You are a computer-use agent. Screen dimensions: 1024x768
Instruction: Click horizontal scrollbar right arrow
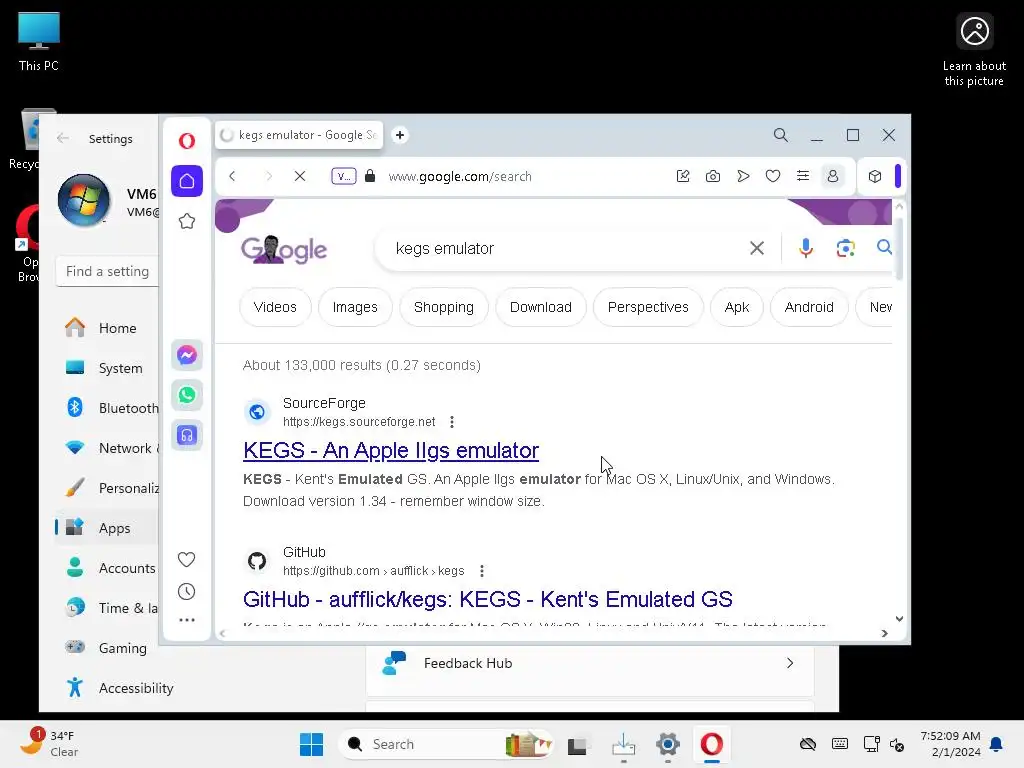(884, 633)
